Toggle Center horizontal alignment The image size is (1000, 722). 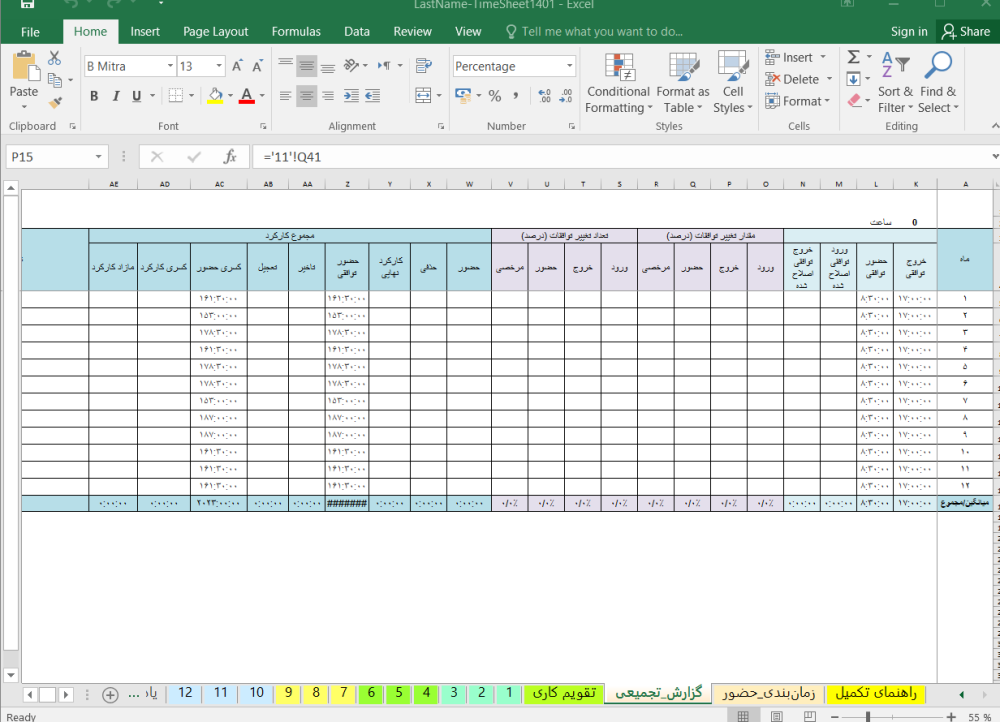tap(307, 96)
